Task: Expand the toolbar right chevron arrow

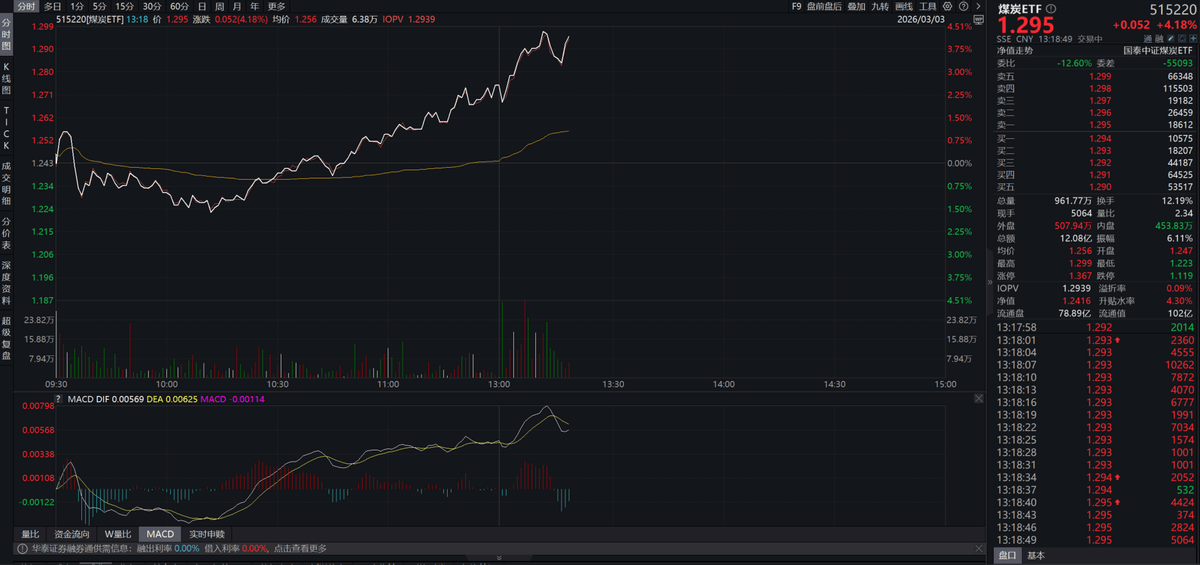Action: click(x=978, y=6)
